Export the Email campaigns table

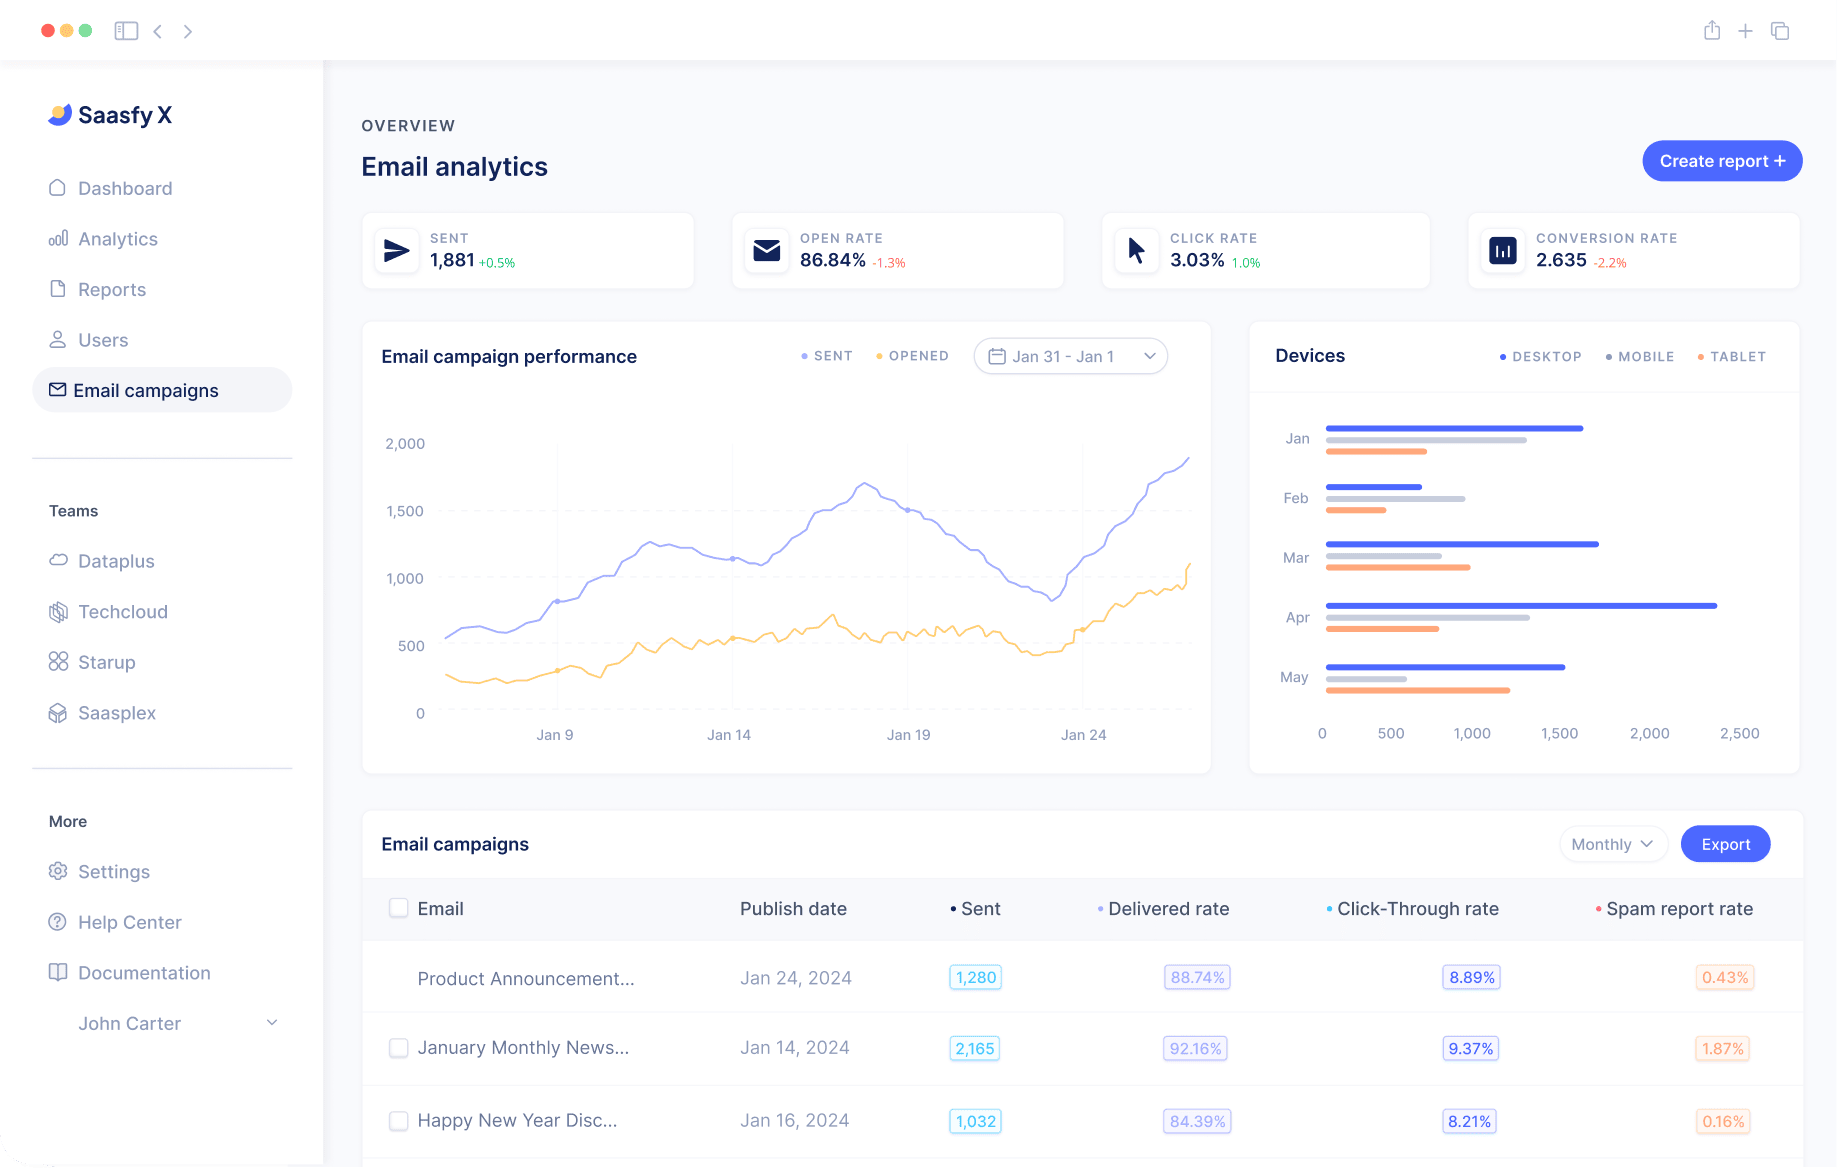pyautogui.click(x=1724, y=843)
